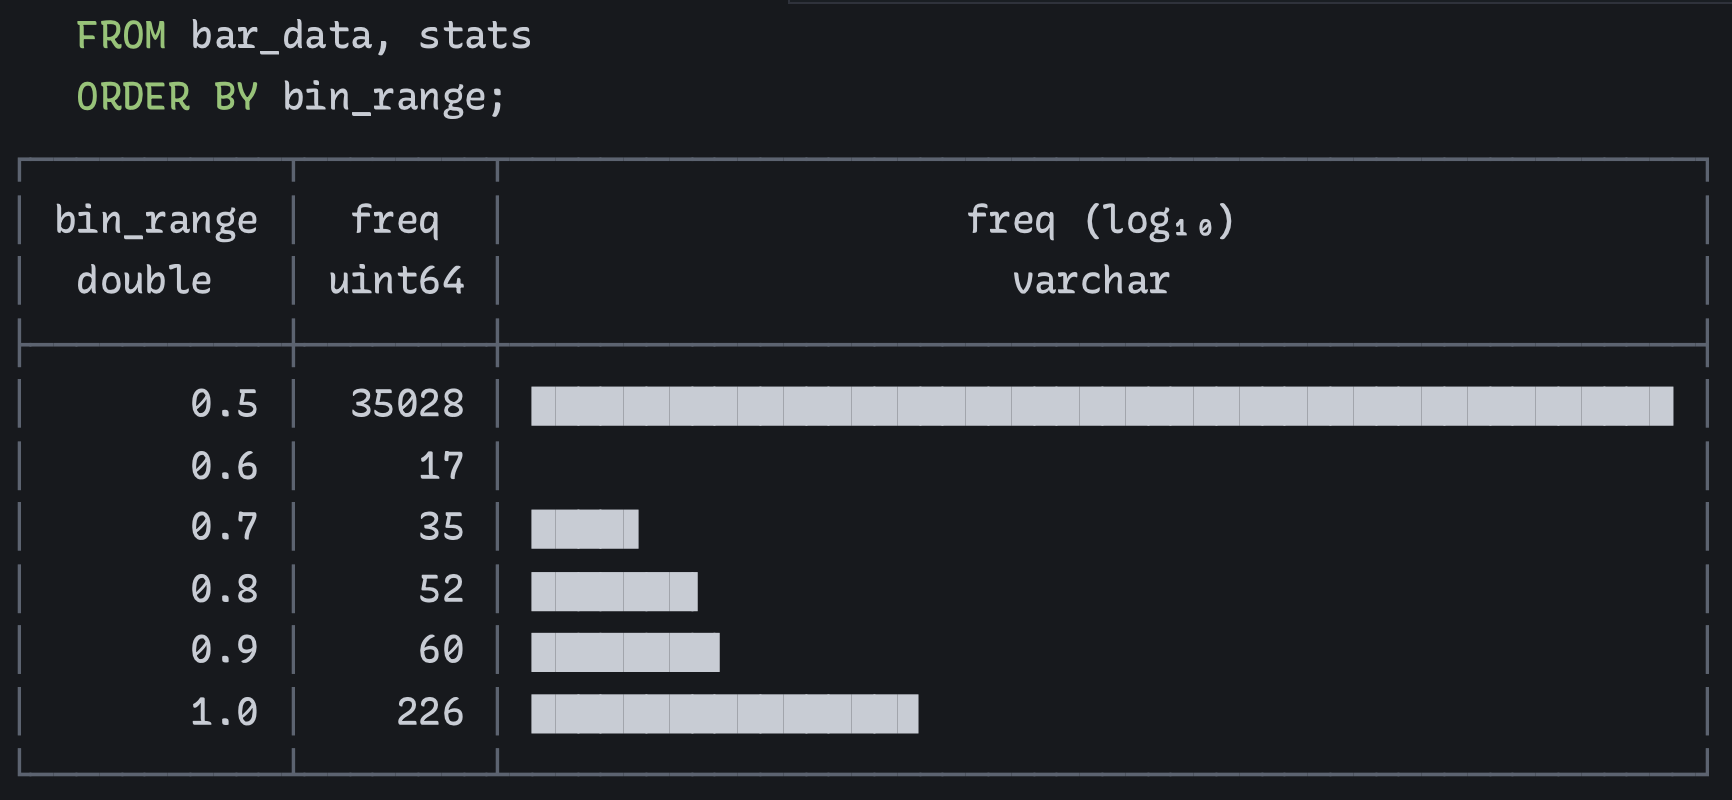Click the bar for bin 0.7
Screen dimensions: 1732x800
[585, 529]
